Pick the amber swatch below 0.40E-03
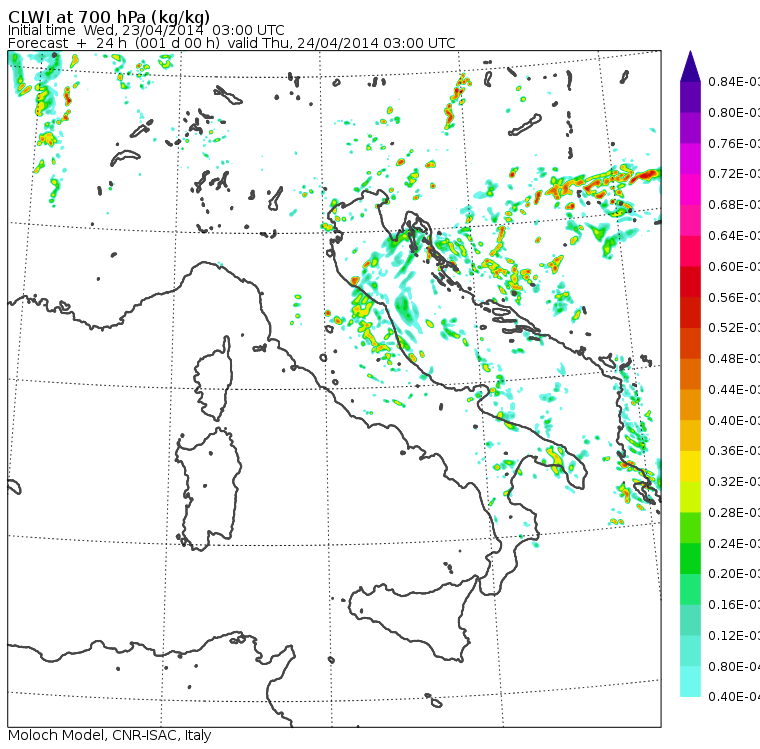The height and width of the screenshot is (749, 760). point(690,436)
